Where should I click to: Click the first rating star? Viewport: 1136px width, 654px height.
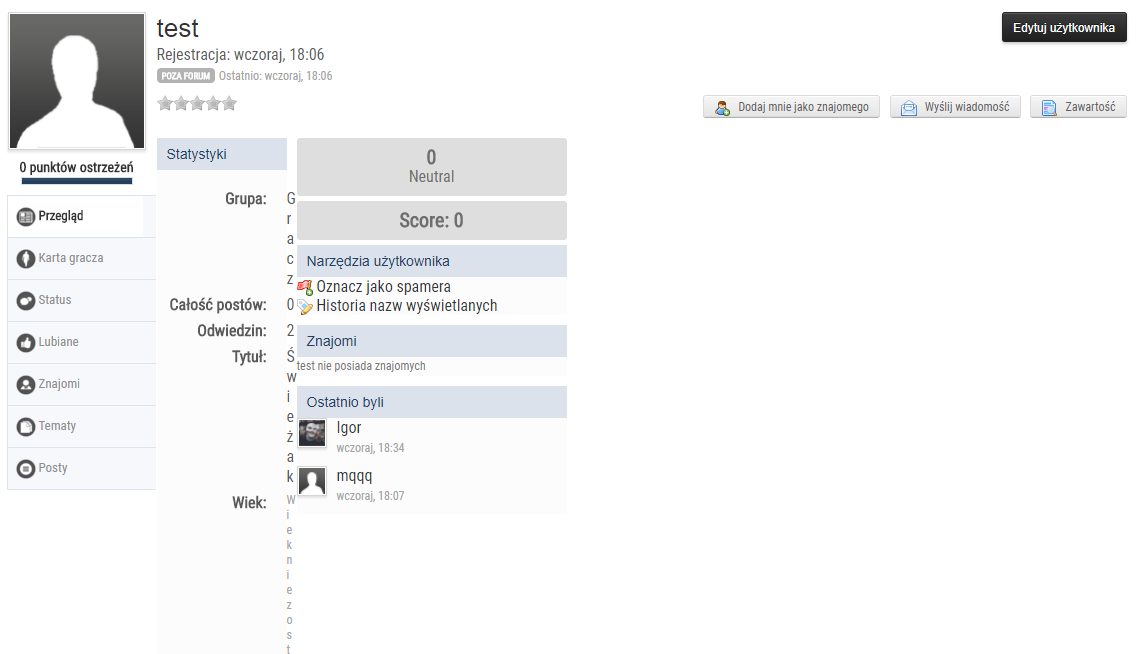pos(165,103)
